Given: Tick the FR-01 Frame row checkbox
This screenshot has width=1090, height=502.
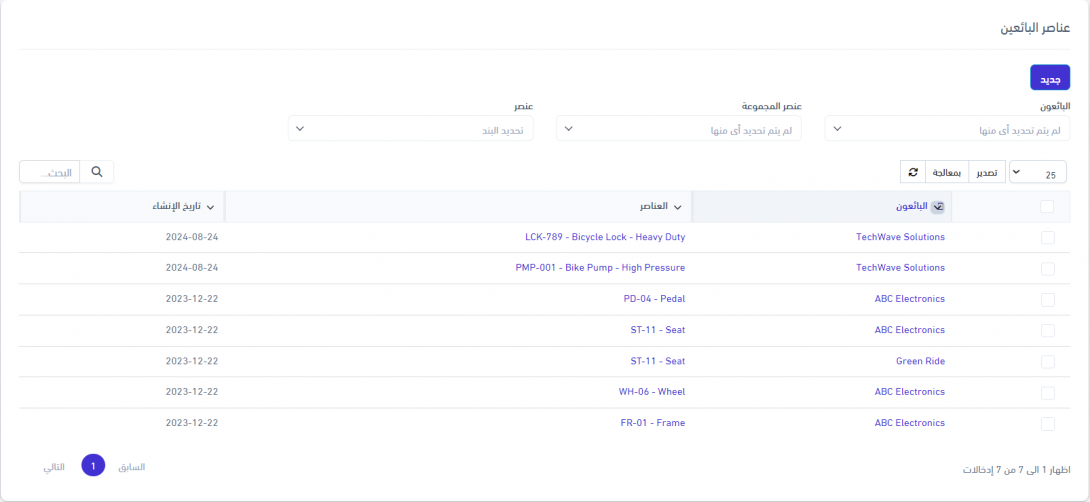Looking at the screenshot, I should point(1047,423).
